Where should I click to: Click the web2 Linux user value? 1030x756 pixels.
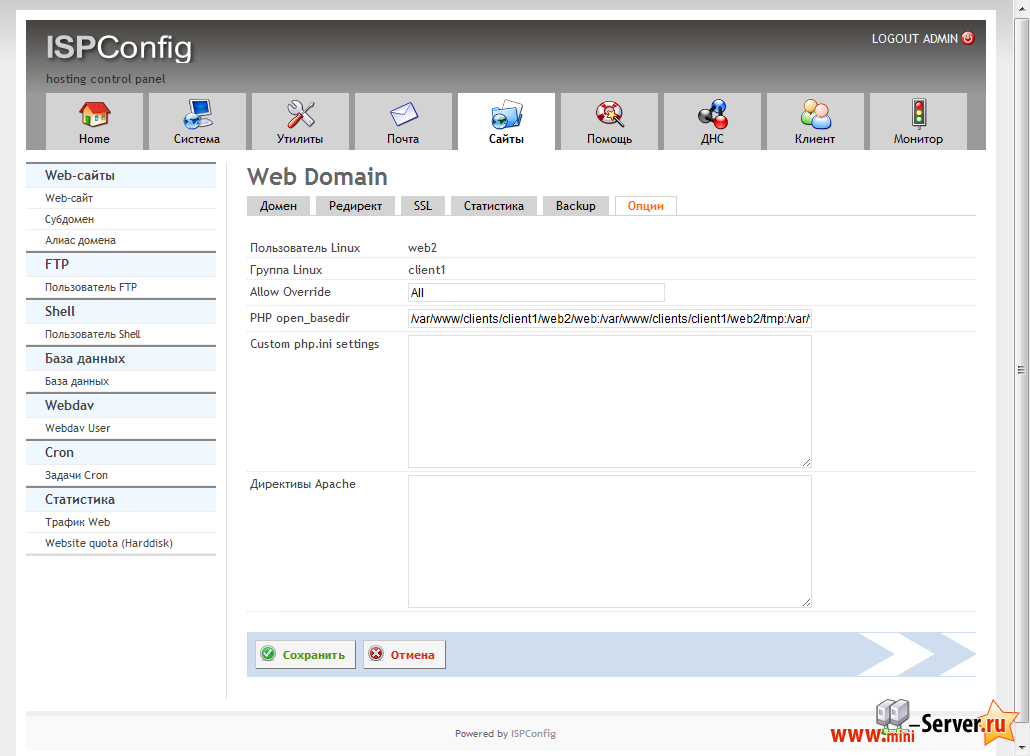tap(422, 248)
